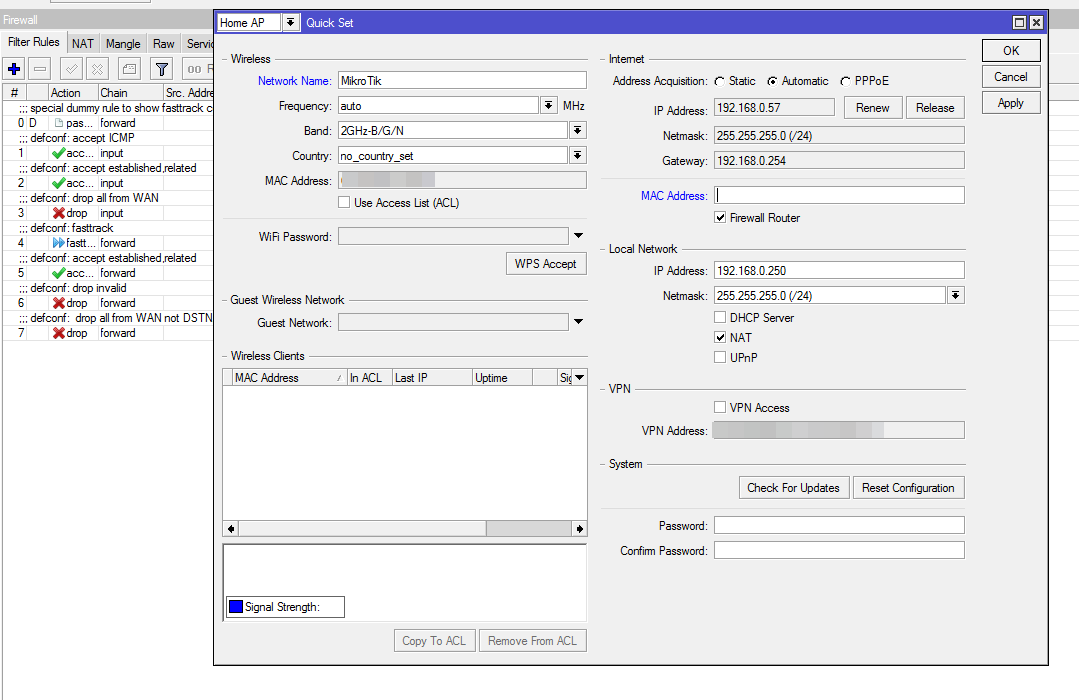Screen dimensions: 1079x700
Task: Open the funnel filter icon
Action: click(x=160, y=69)
